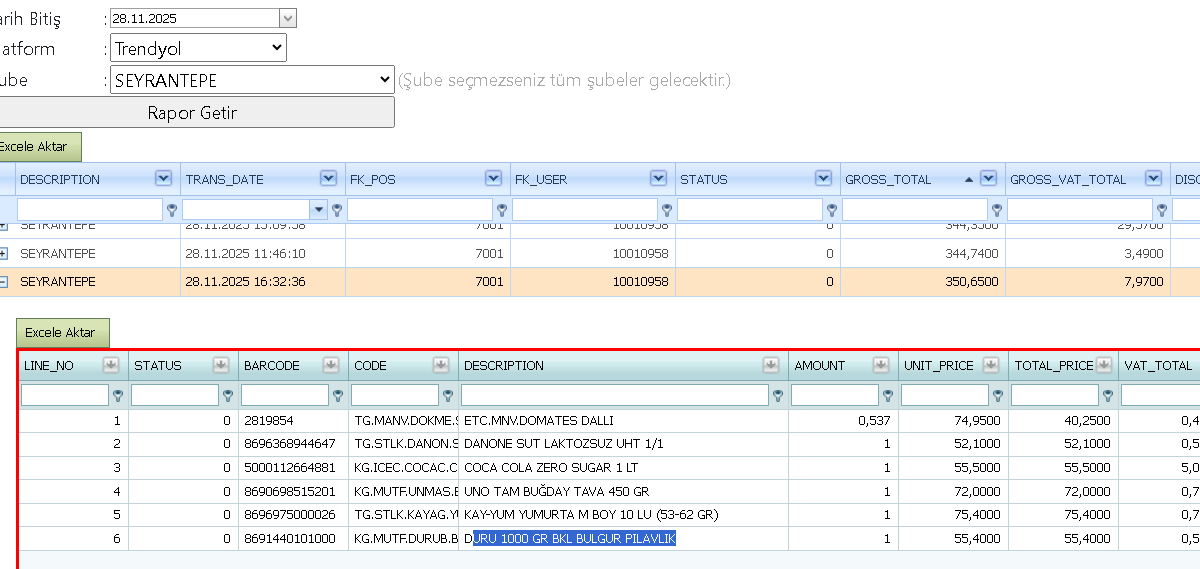Viewport: 1200px width, 569px height.
Task: Click funnel icon beside FK_USER filter box
Action: tap(667, 210)
